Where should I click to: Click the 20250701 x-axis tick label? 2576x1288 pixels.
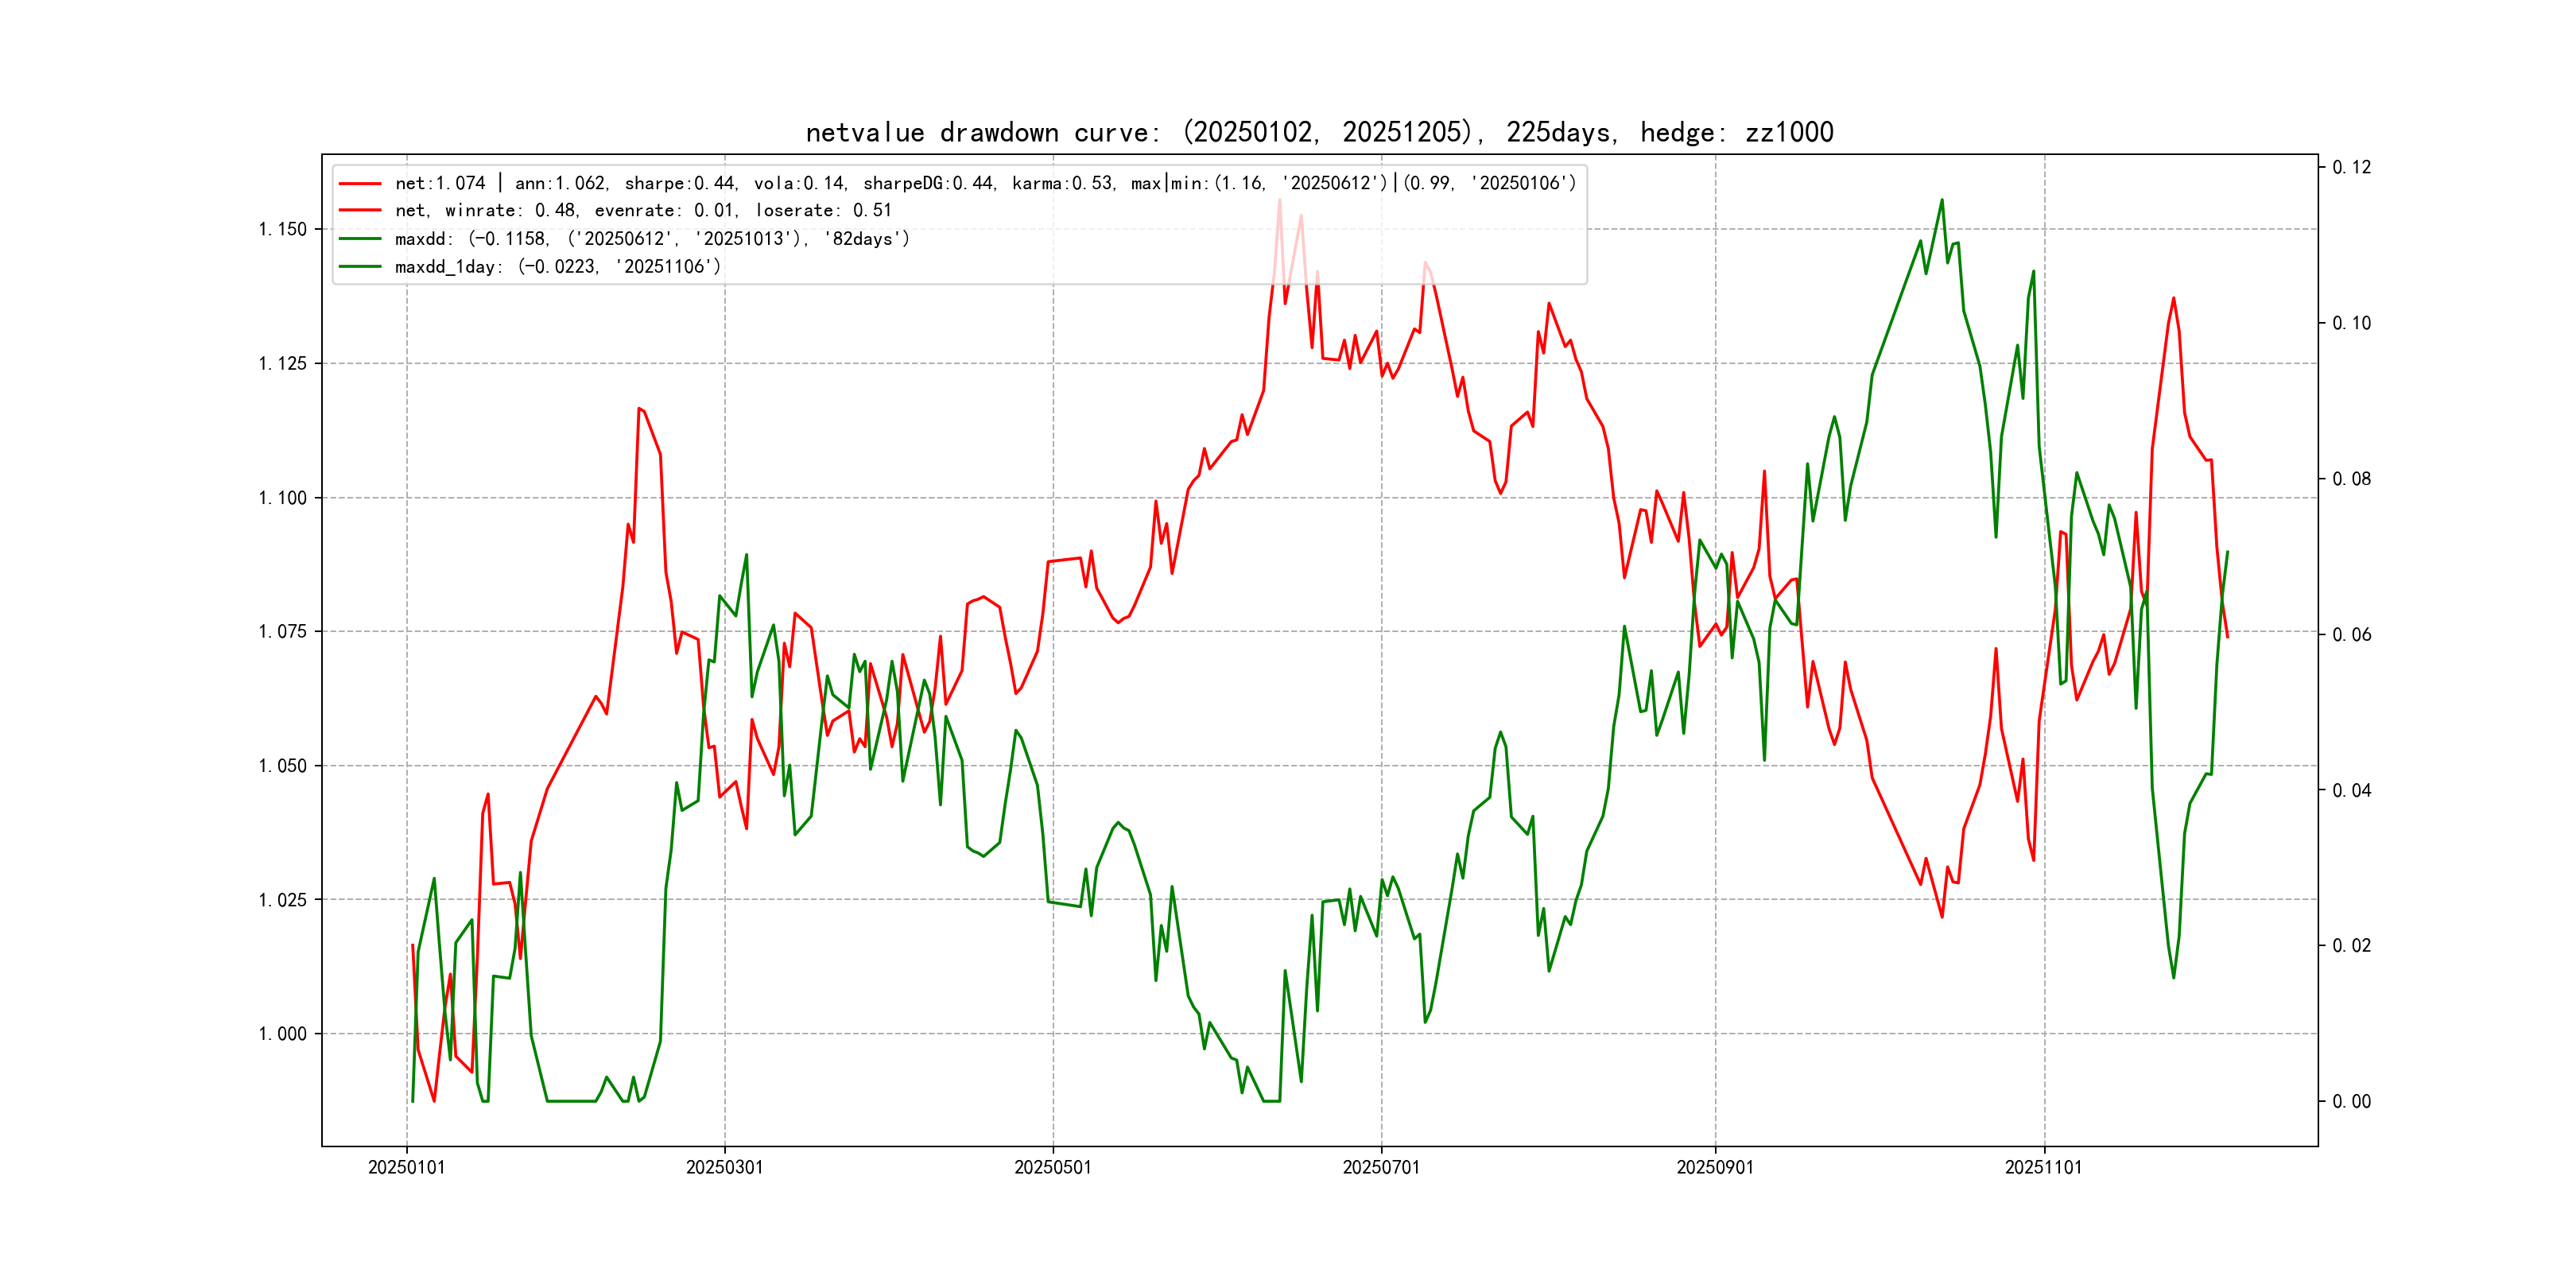pyautogui.click(x=1380, y=1168)
